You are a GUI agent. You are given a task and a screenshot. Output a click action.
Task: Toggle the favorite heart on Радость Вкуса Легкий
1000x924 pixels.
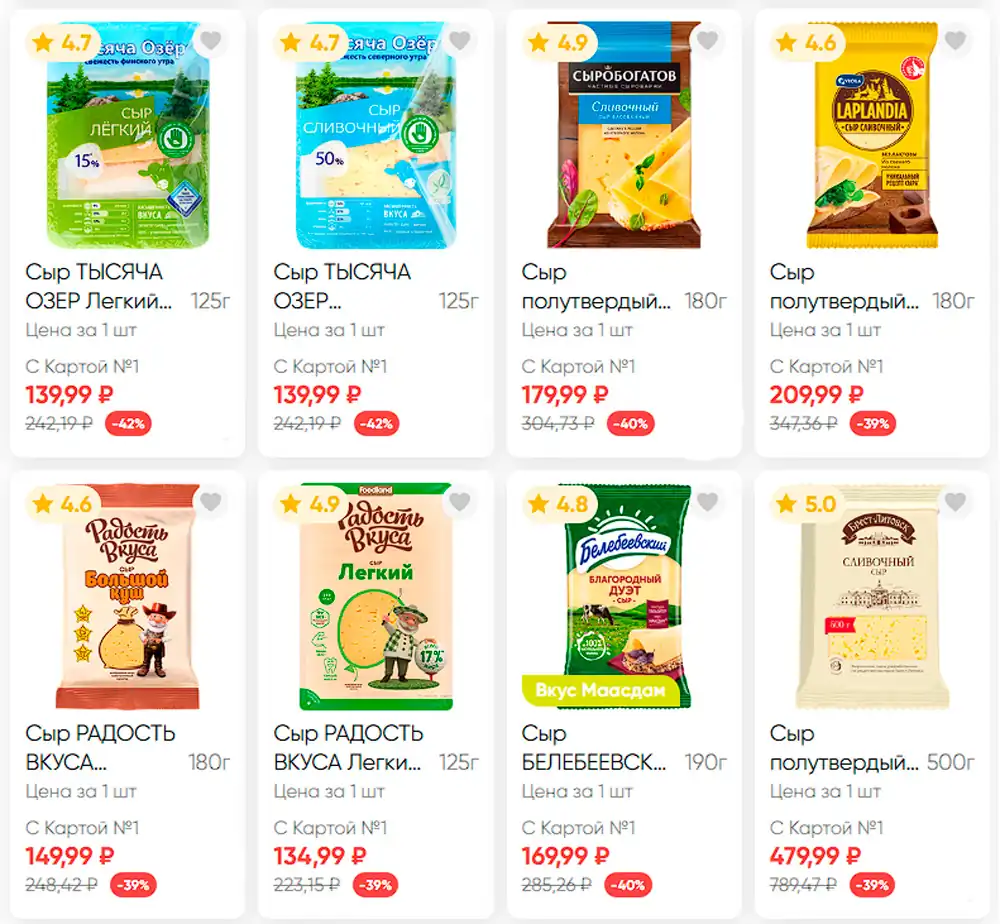click(459, 502)
